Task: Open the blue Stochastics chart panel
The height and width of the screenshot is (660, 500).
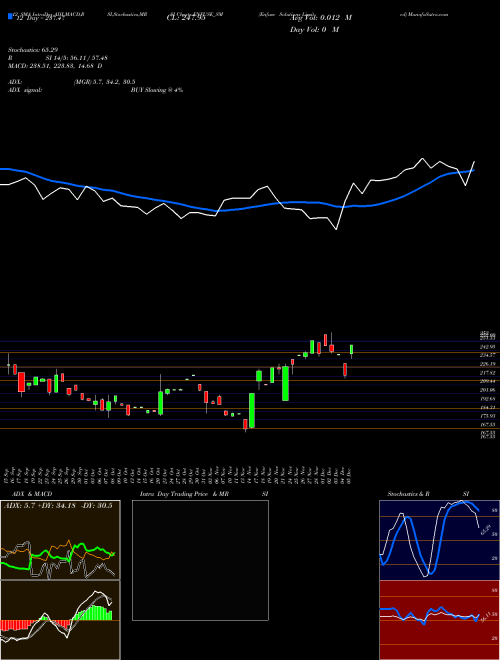Action: pyautogui.click(x=439, y=540)
